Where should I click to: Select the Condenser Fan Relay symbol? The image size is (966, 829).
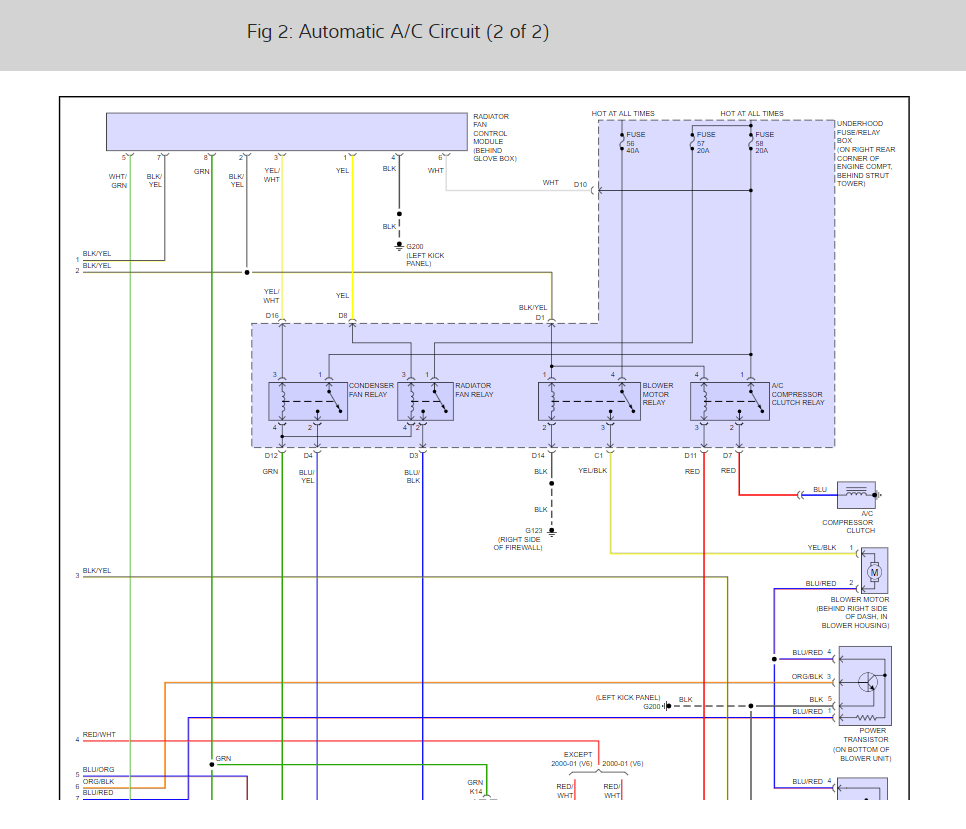[308, 399]
